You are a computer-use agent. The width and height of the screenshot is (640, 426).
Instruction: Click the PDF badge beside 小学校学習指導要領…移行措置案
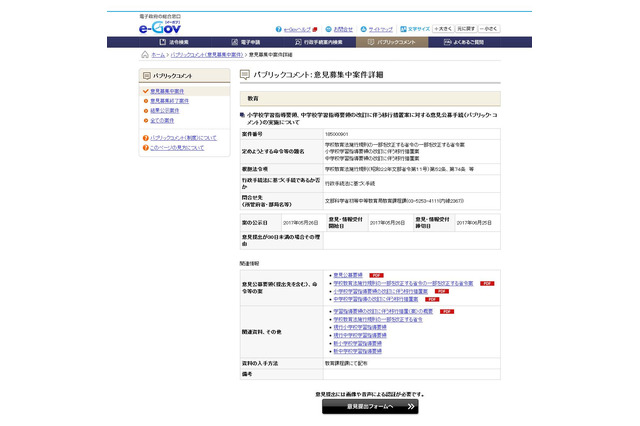click(442, 291)
